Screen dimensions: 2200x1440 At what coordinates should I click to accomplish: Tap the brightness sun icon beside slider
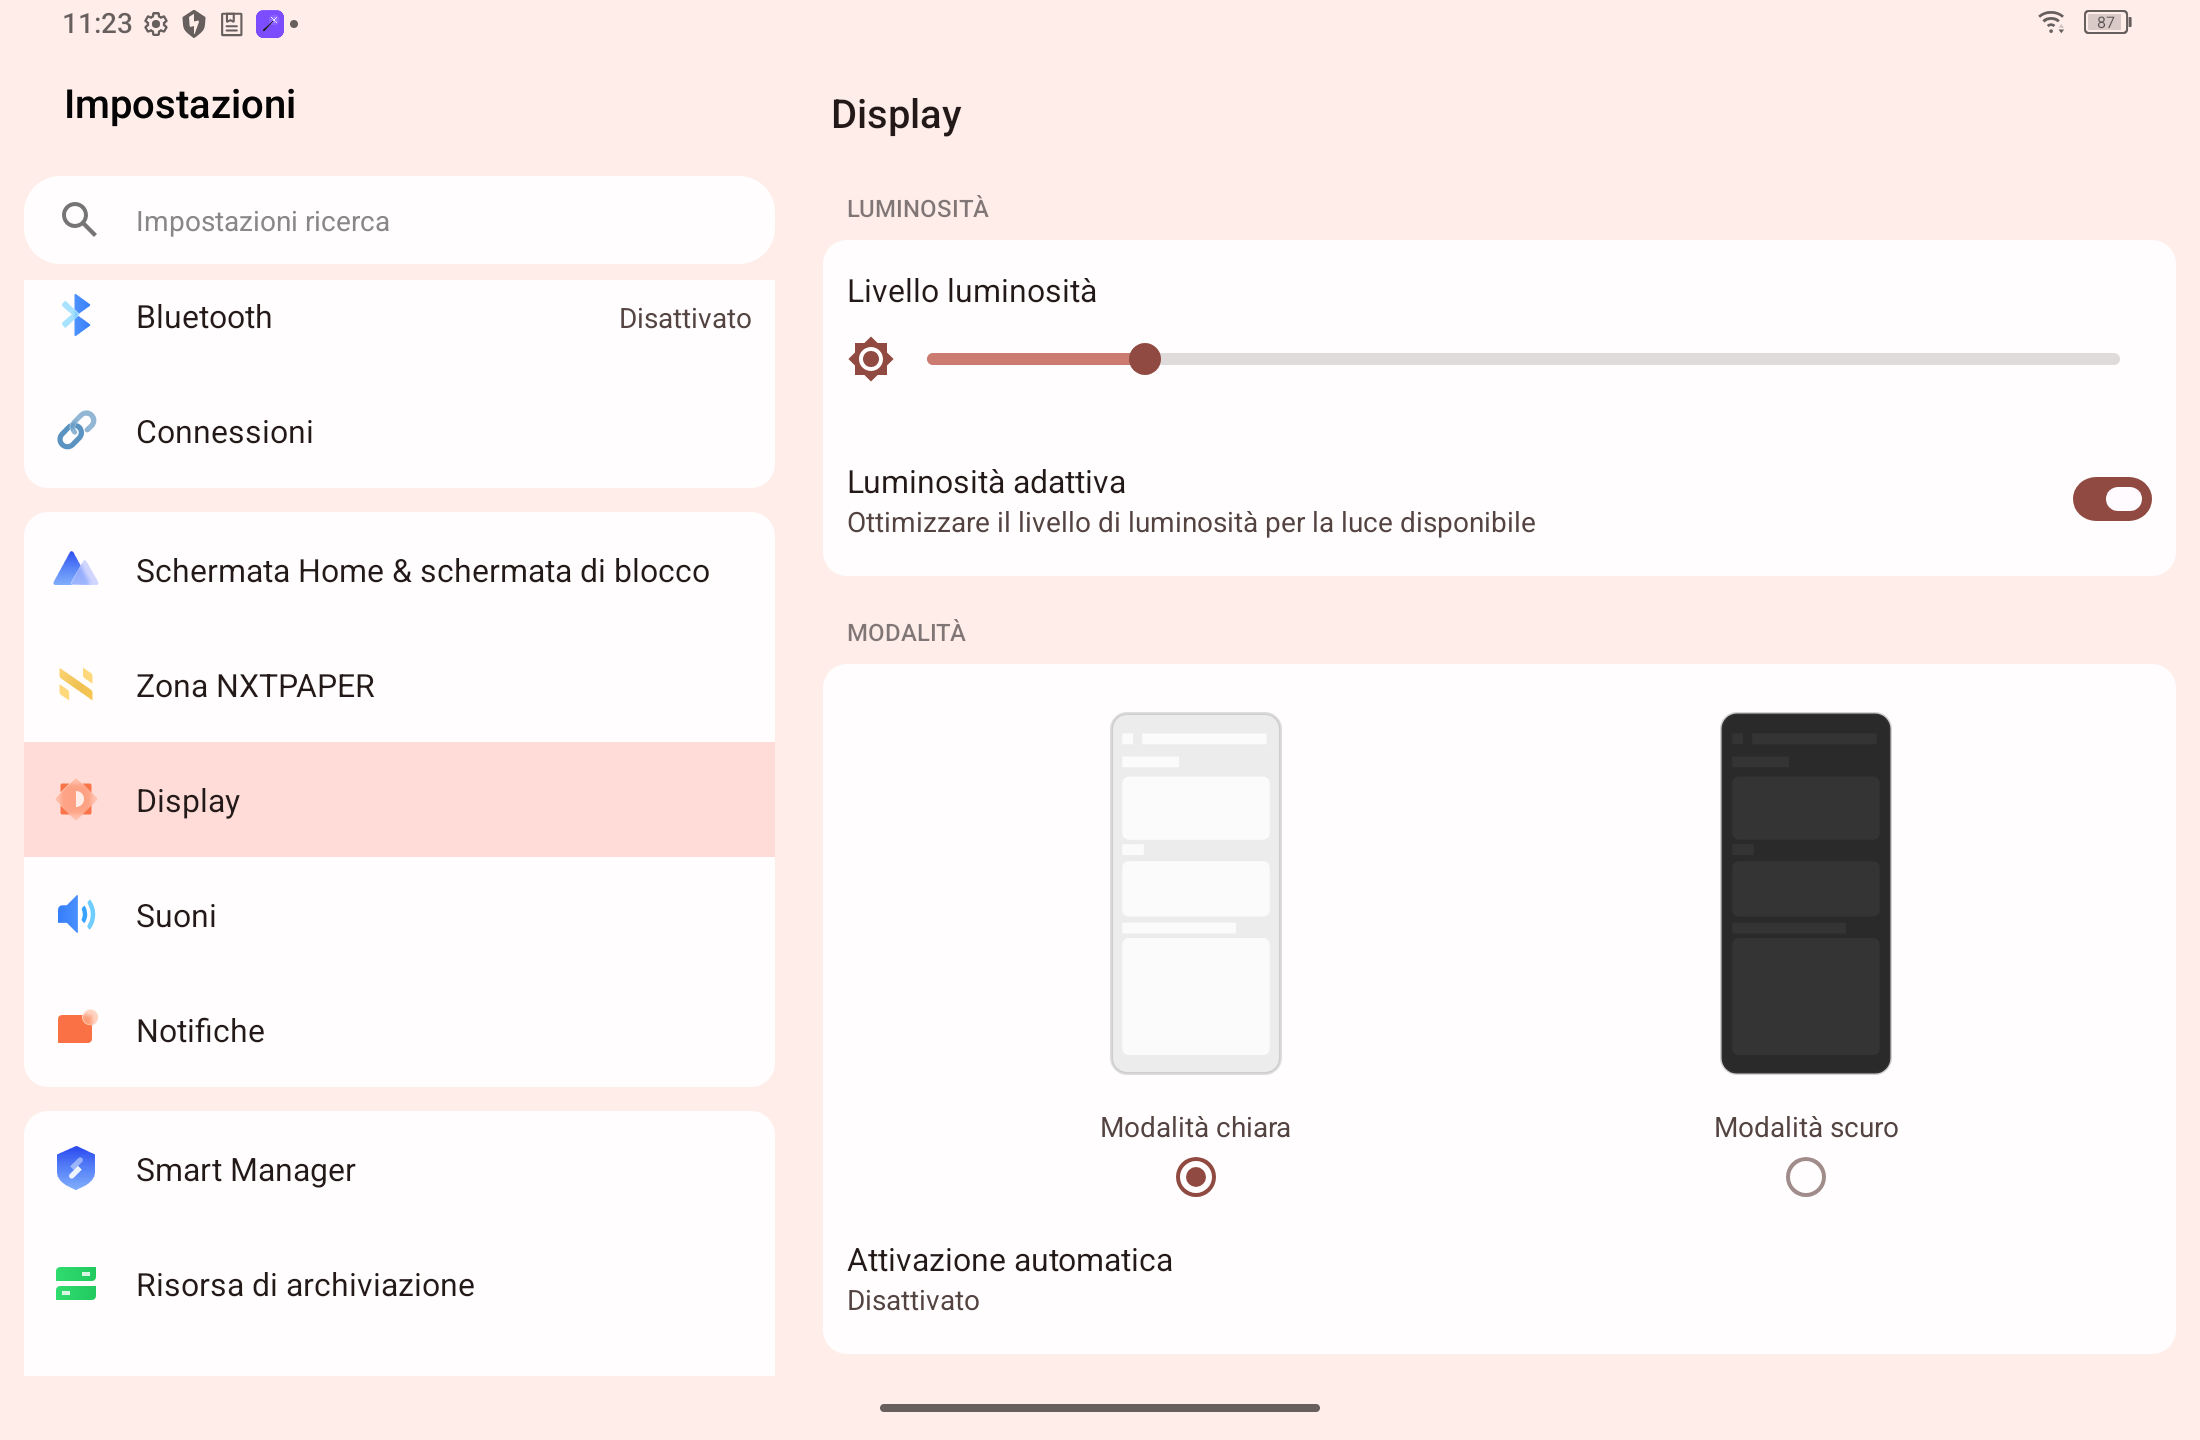pos(871,359)
